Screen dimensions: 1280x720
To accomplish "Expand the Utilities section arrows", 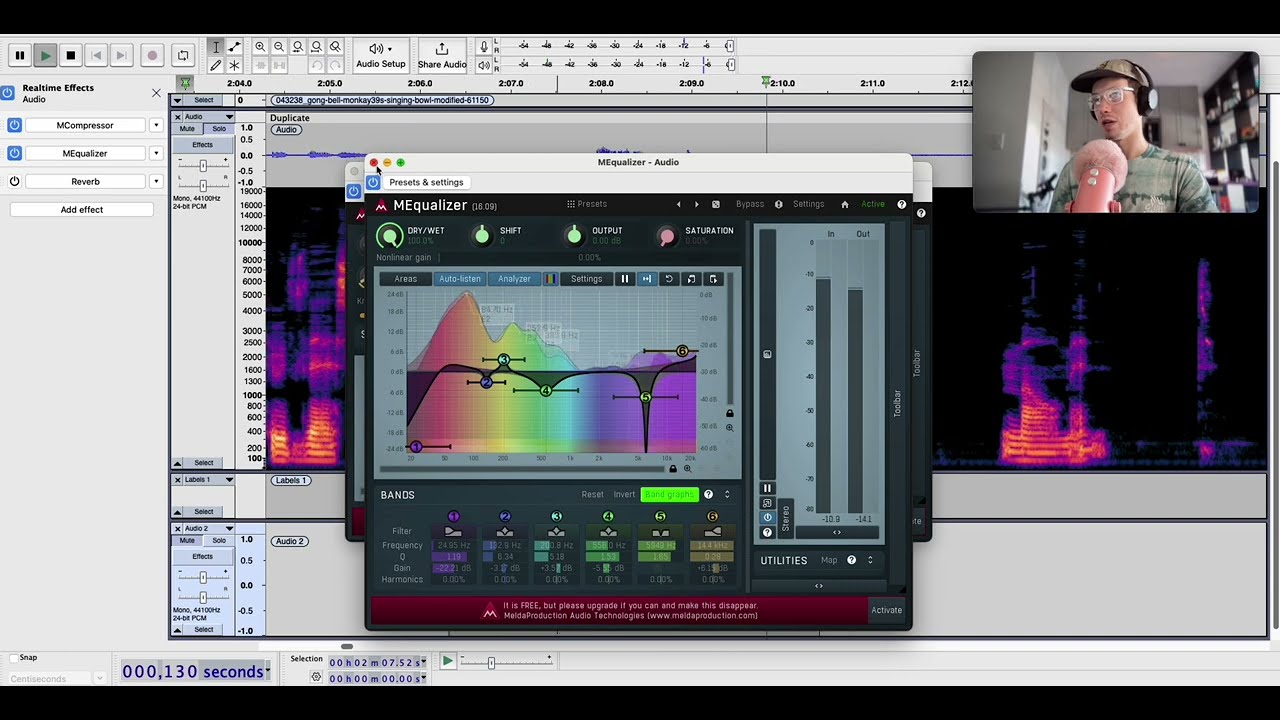I will tap(870, 560).
